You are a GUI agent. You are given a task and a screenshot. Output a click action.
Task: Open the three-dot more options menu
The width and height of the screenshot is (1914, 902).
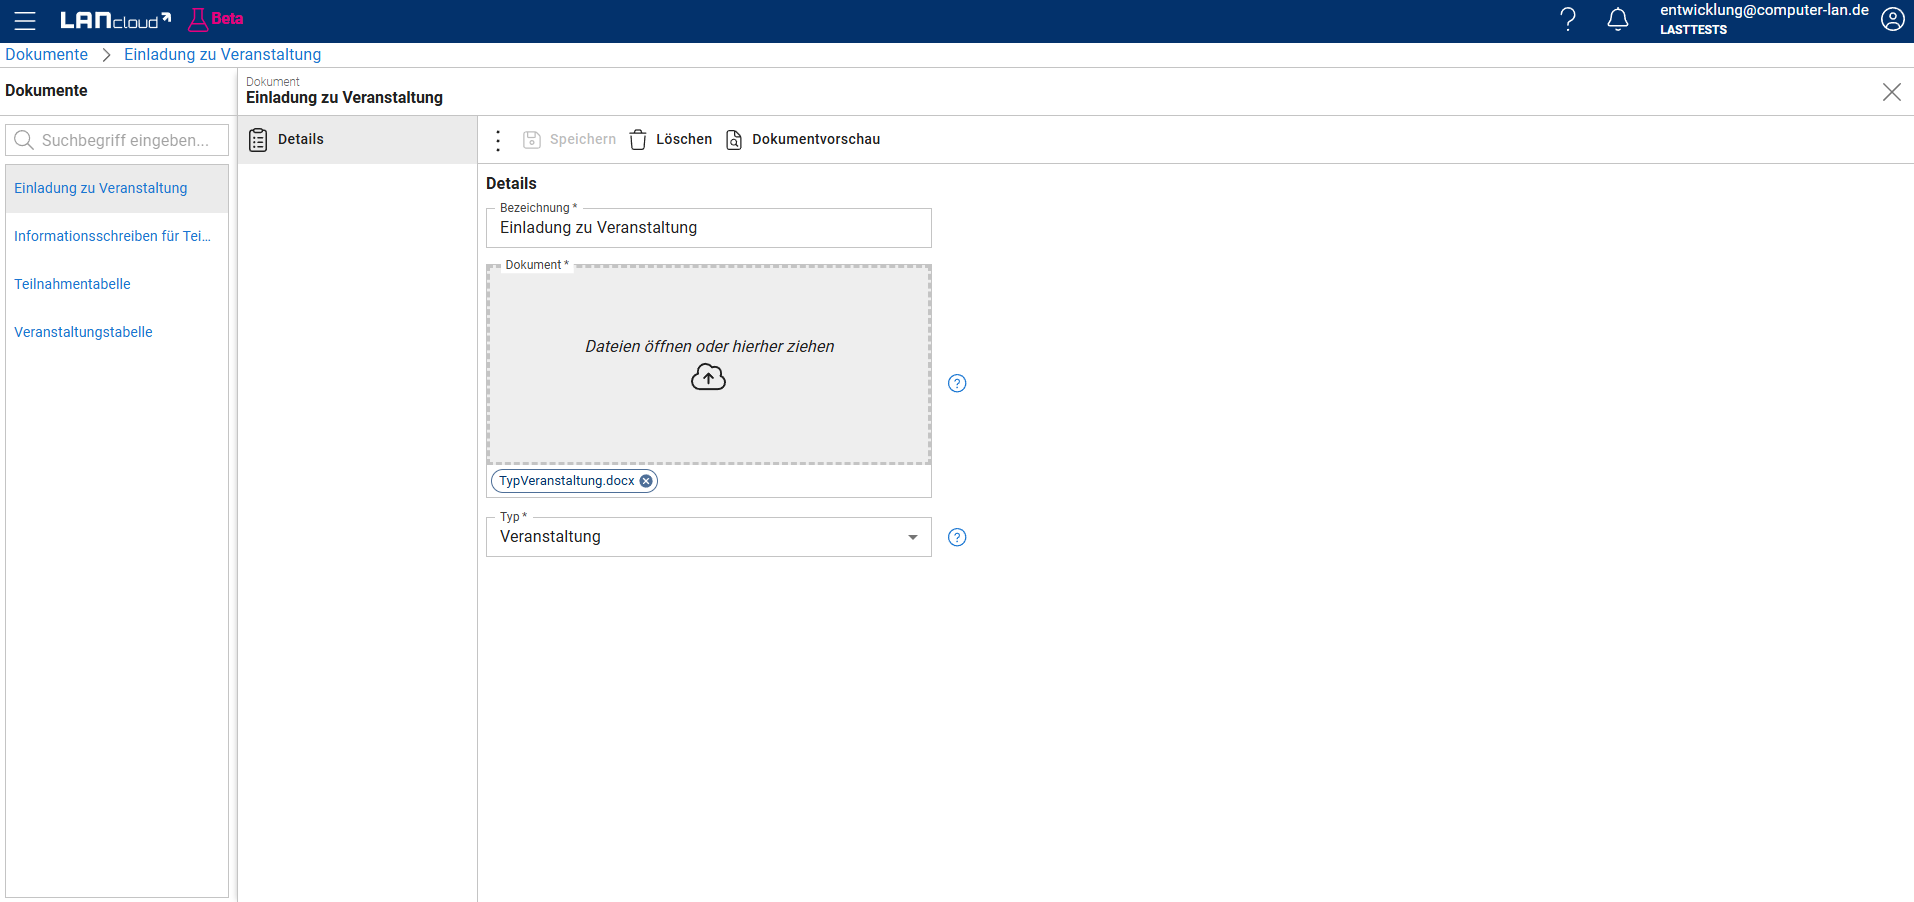coord(498,140)
